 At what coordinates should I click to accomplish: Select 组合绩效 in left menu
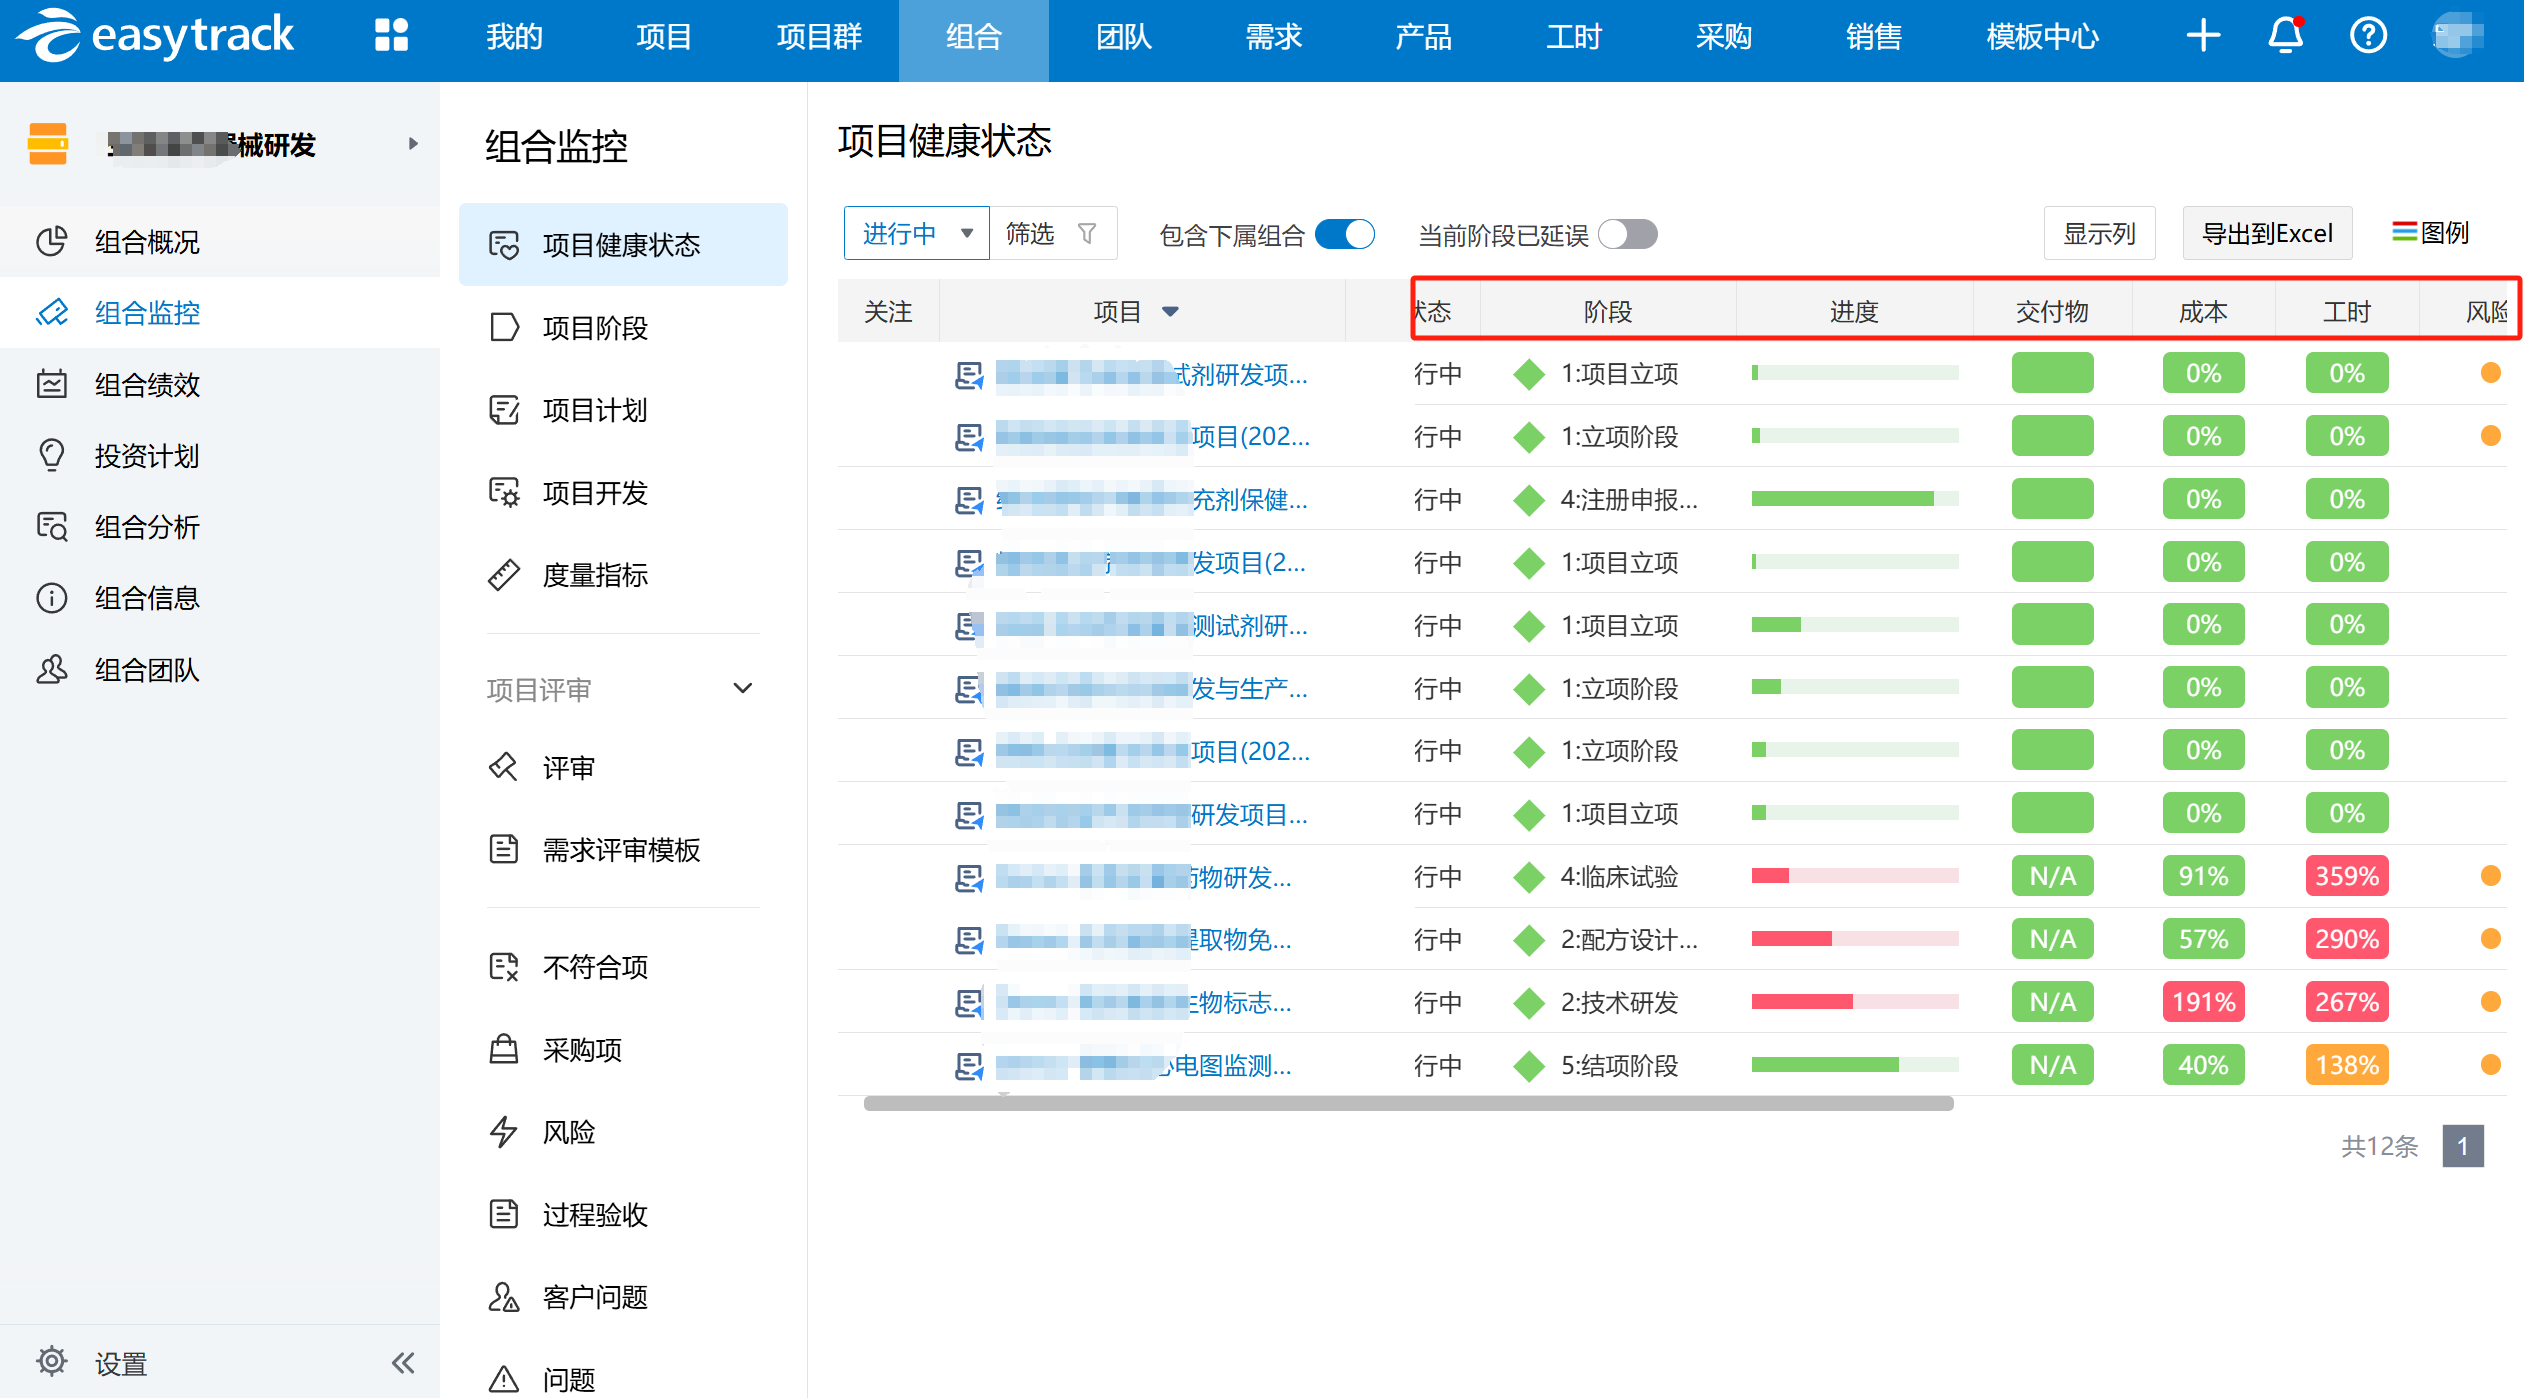[x=147, y=385]
